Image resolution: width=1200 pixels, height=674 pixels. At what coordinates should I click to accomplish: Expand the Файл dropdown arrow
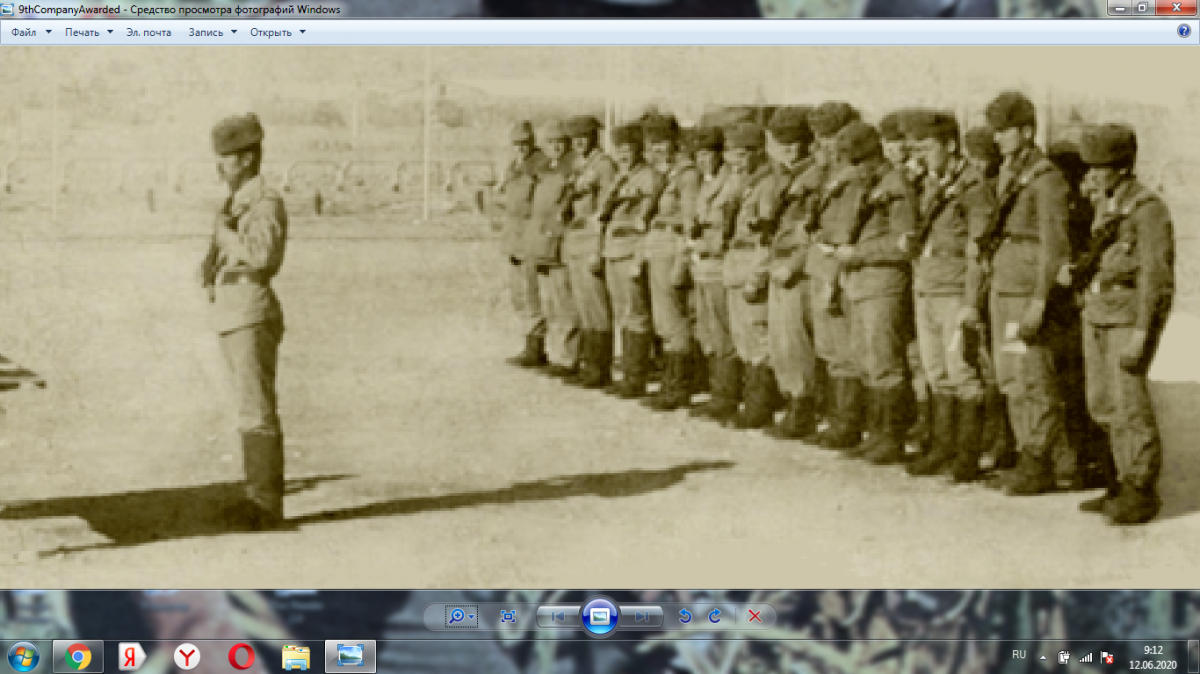tap(48, 32)
